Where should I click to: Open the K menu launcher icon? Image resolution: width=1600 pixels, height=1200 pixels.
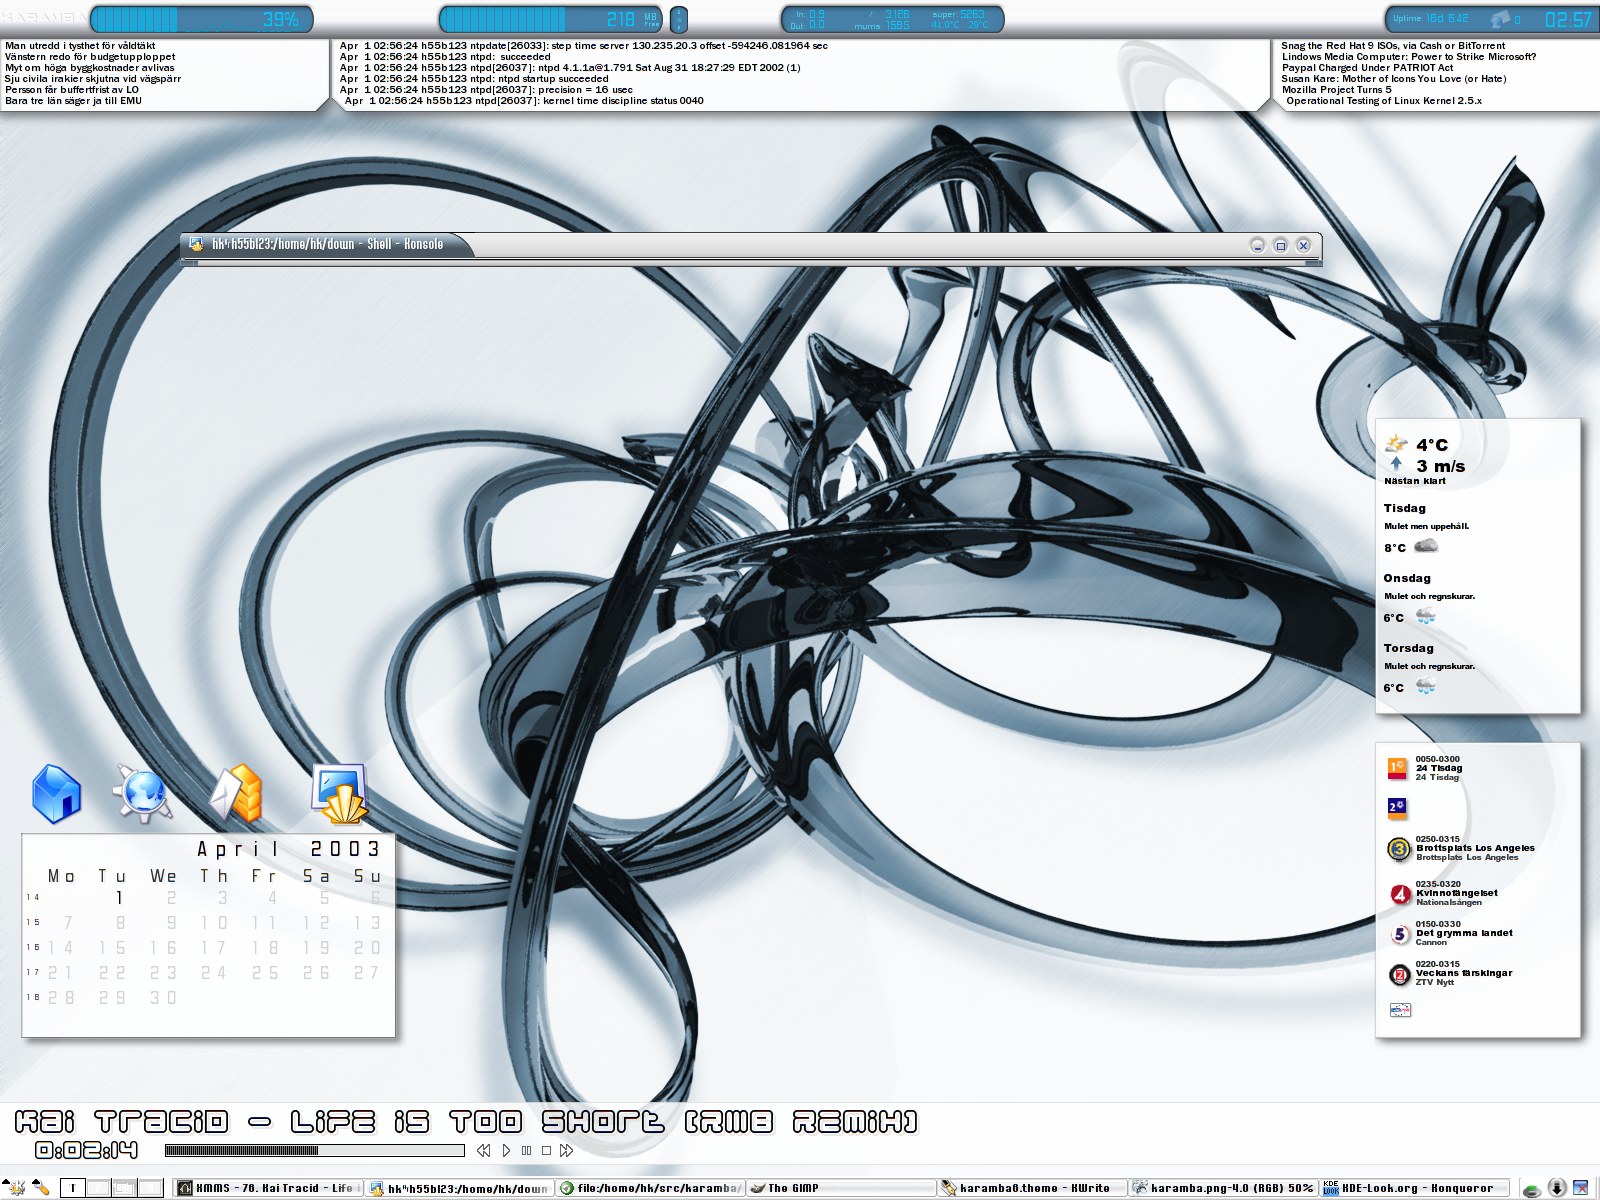[x=14, y=1188]
